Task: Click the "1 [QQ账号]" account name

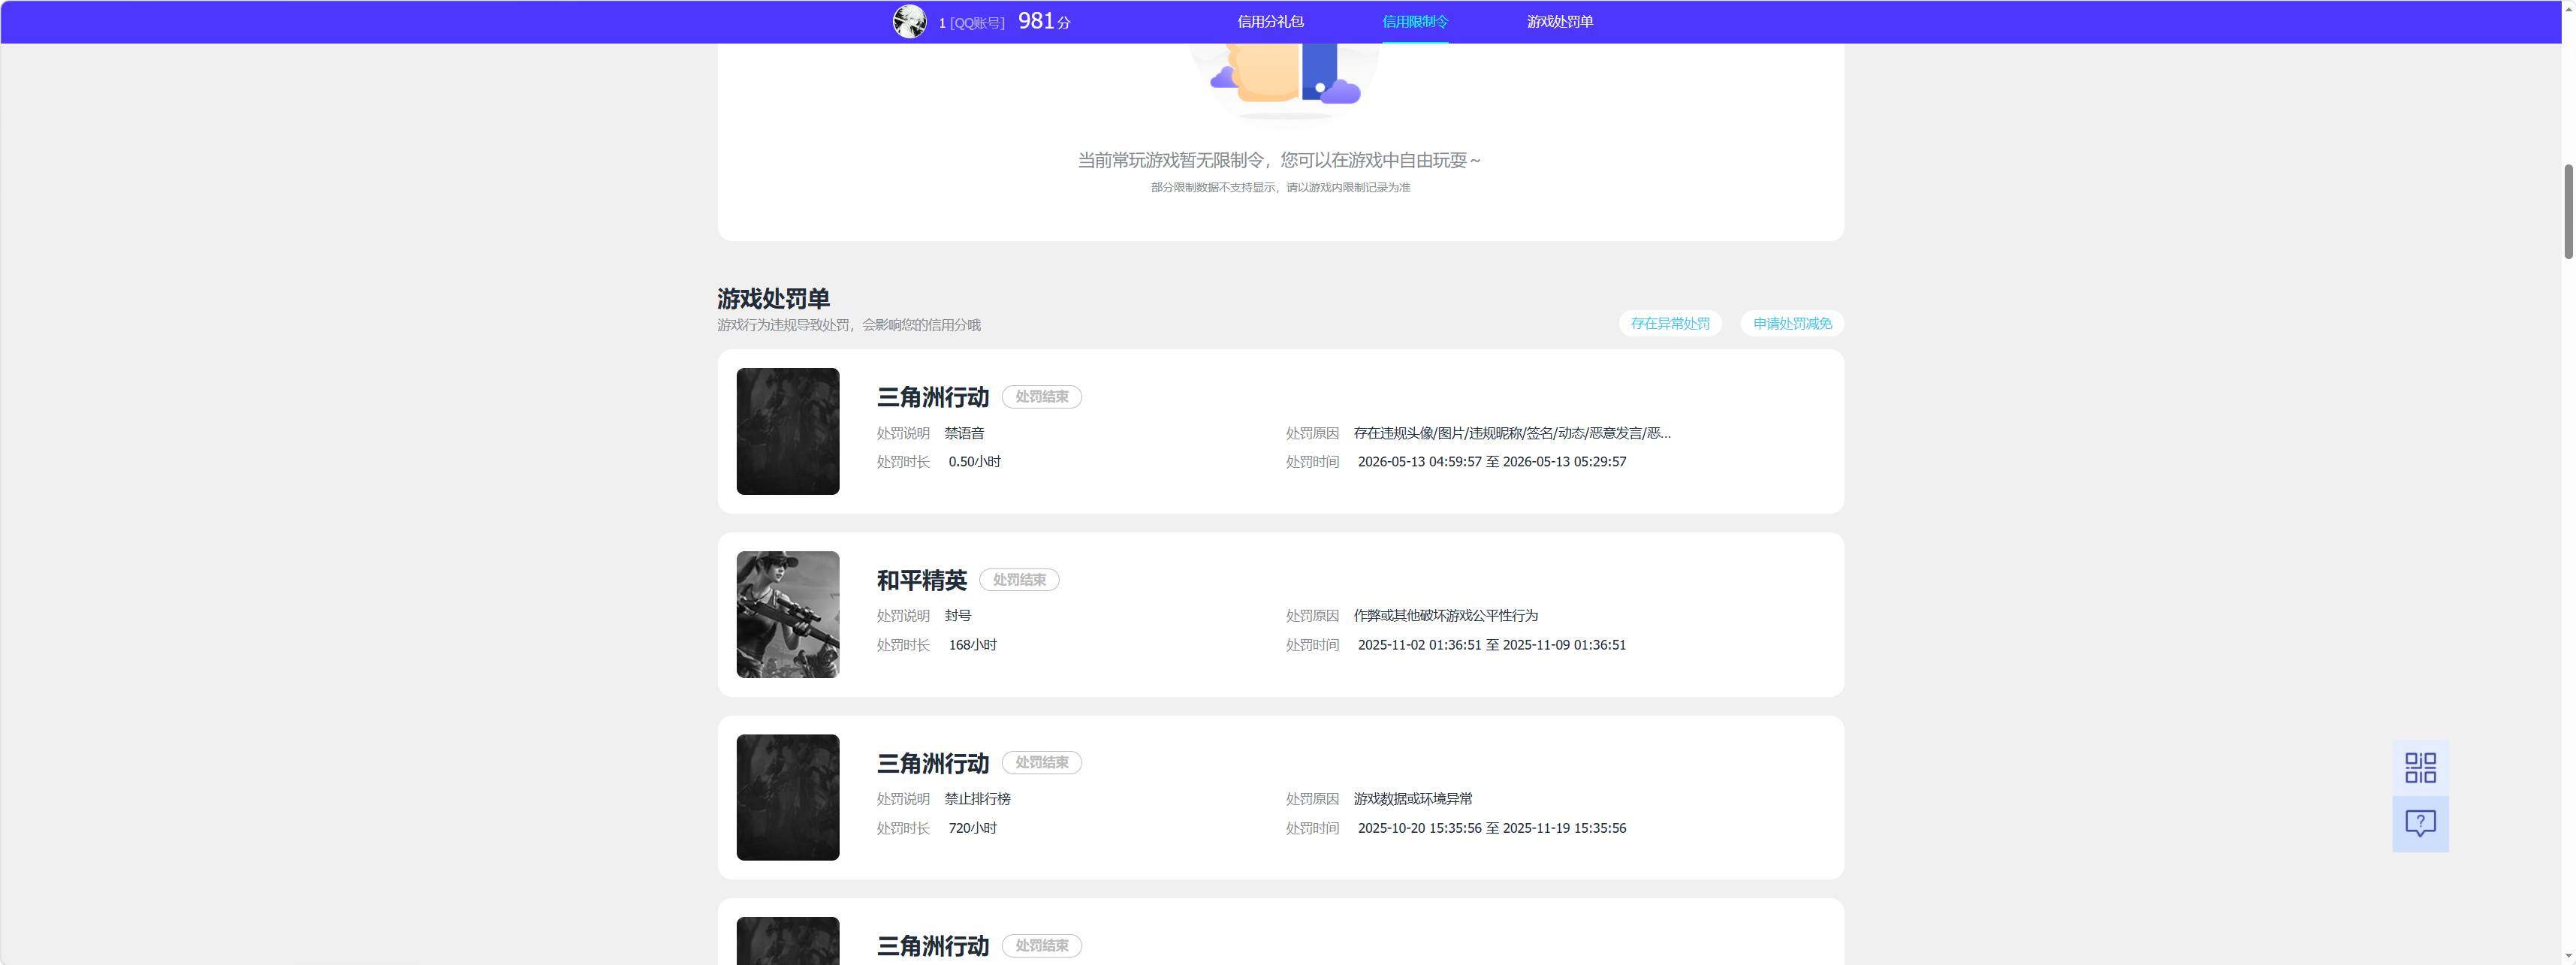Action: 972,22
